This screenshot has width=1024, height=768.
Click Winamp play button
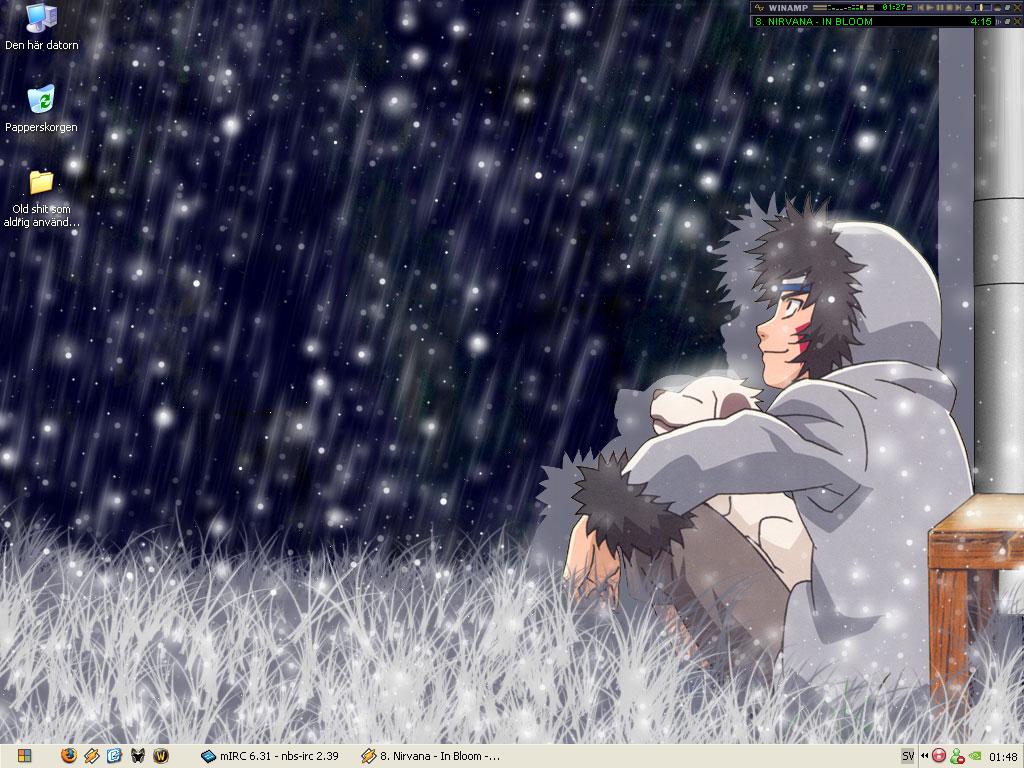tap(930, 8)
